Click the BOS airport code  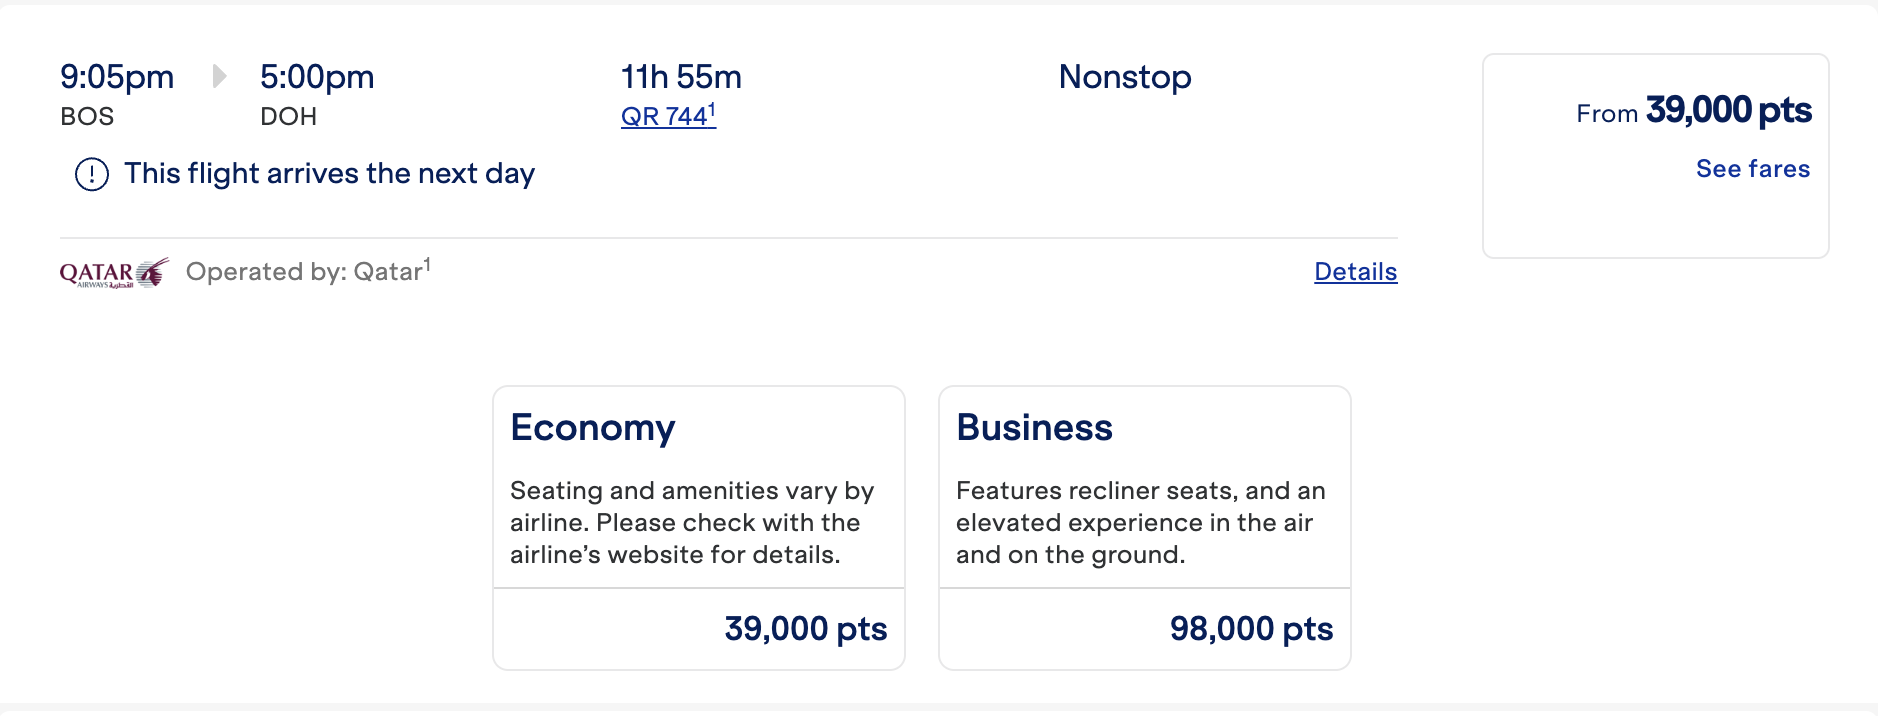(87, 117)
